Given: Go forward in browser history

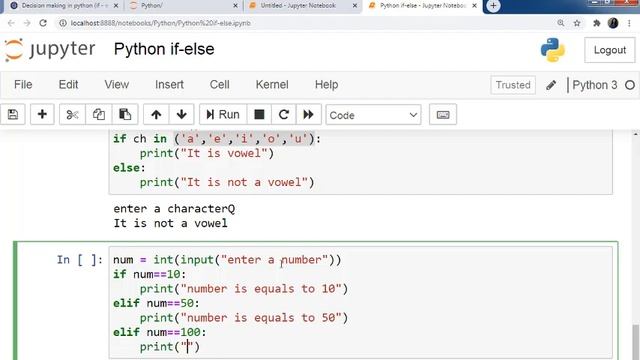Looking at the screenshot, I should [27, 23].
